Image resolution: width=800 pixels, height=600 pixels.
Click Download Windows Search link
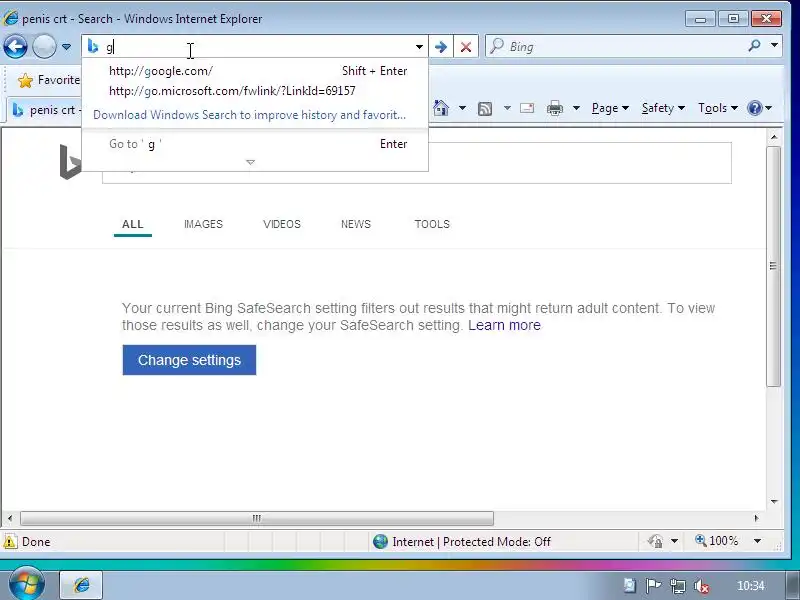click(249, 115)
